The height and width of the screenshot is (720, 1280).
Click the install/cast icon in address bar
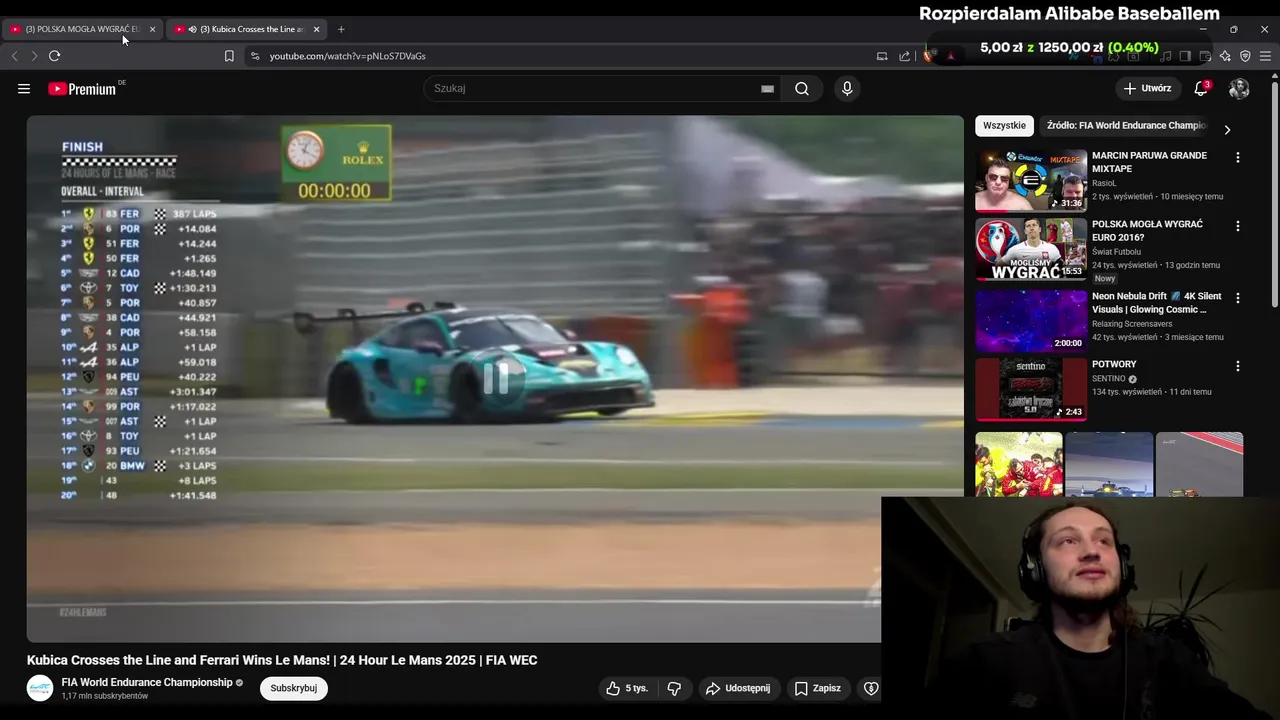[x=882, y=56]
